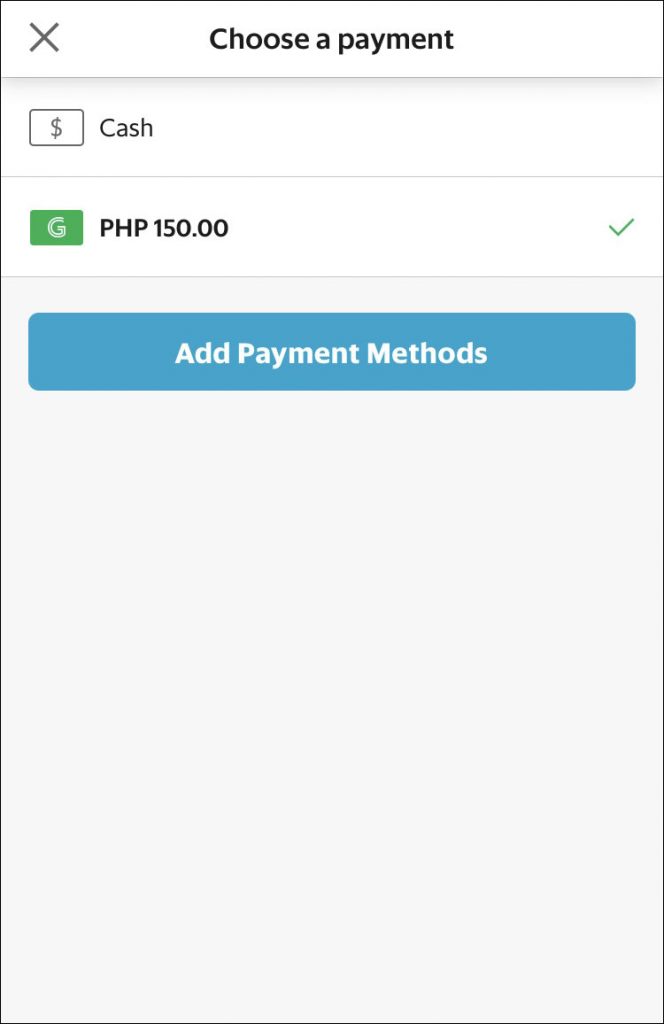This screenshot has width=664, height=1024.
Task: Select the green GrabPay G icon
Action: 56,227
